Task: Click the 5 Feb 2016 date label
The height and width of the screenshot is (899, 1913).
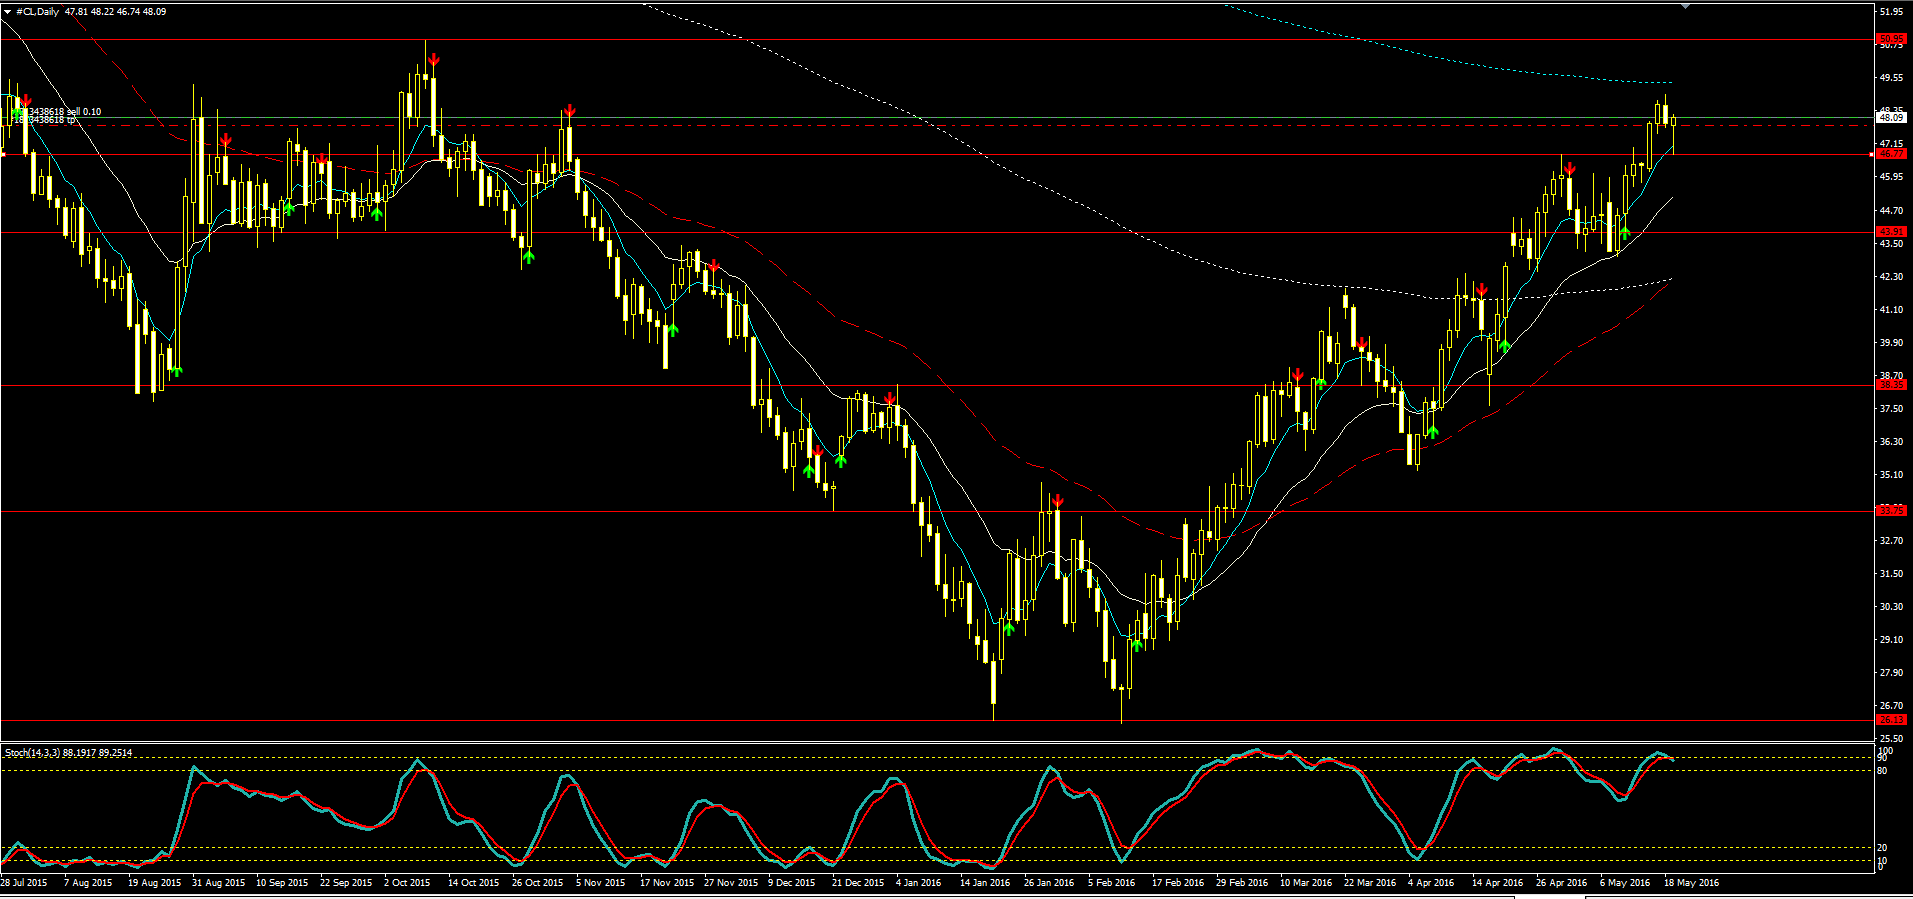Action: [x=1112, y=883]
